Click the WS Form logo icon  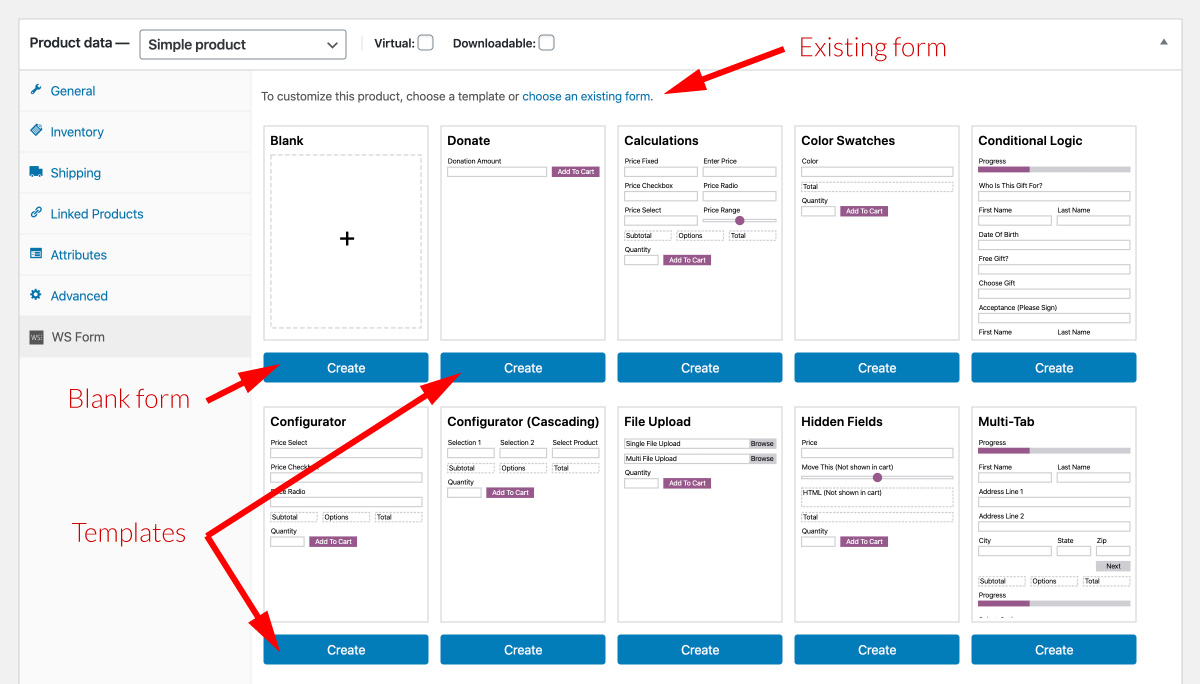(36, 337)
